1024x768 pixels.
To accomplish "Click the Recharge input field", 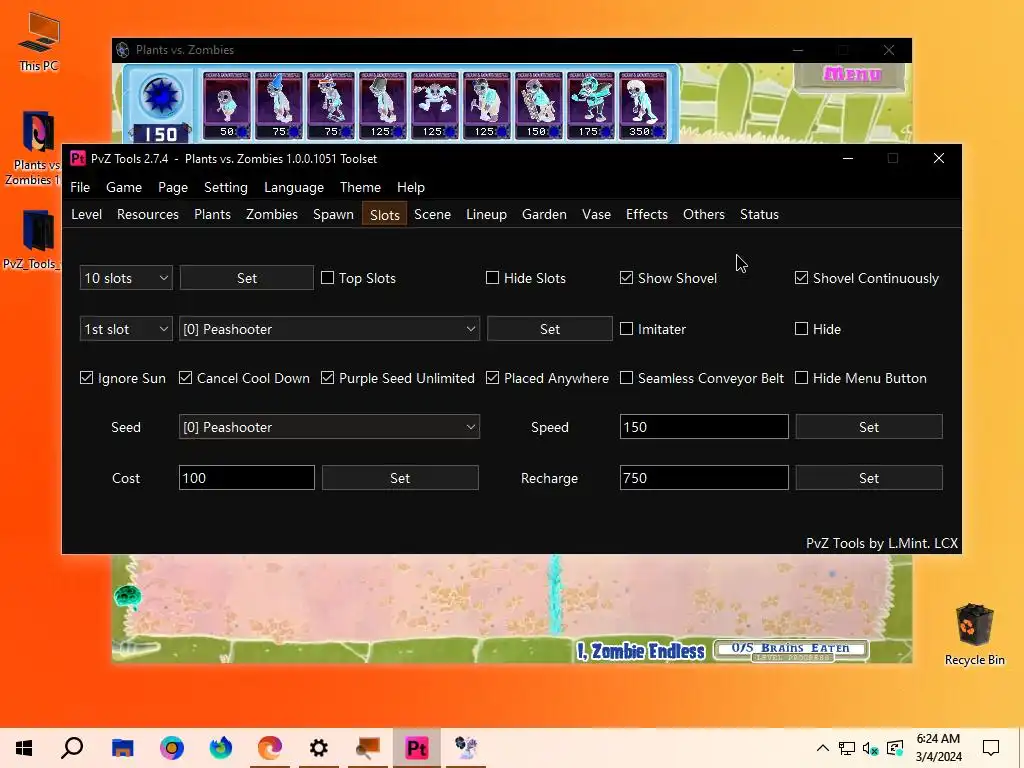I will (x=704, y=477).
